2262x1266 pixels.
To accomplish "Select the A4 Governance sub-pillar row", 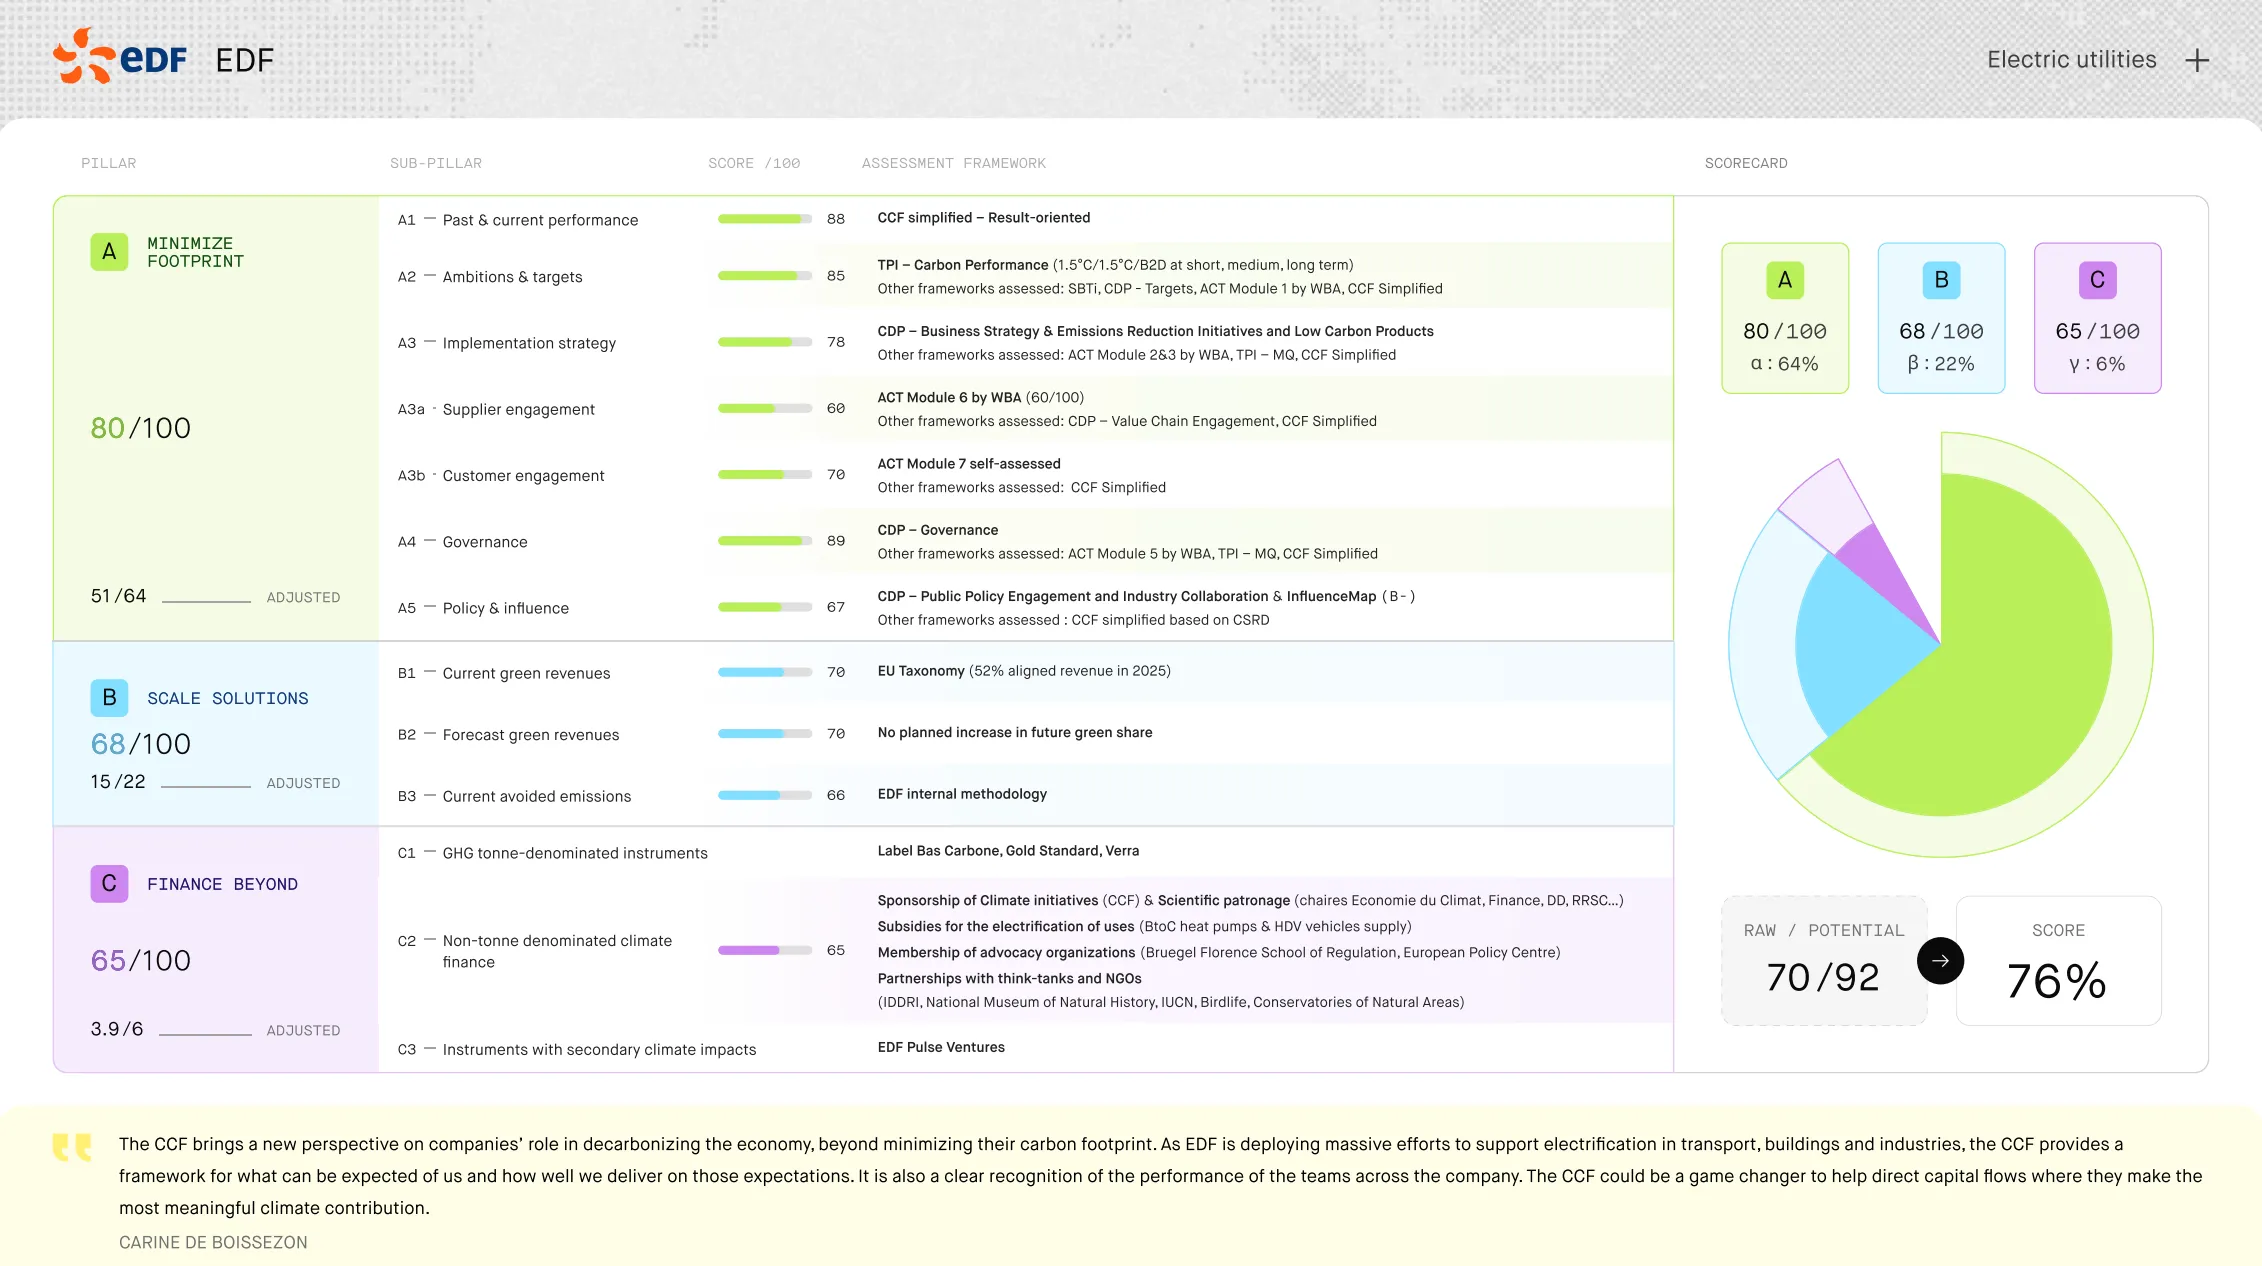I will [1025, 541].
